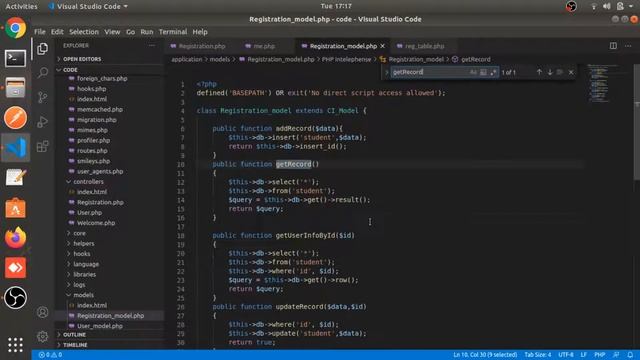Screen dimensions: 640x360
Task: Open the Run and Debug view
Action: (x=42, y=122)
